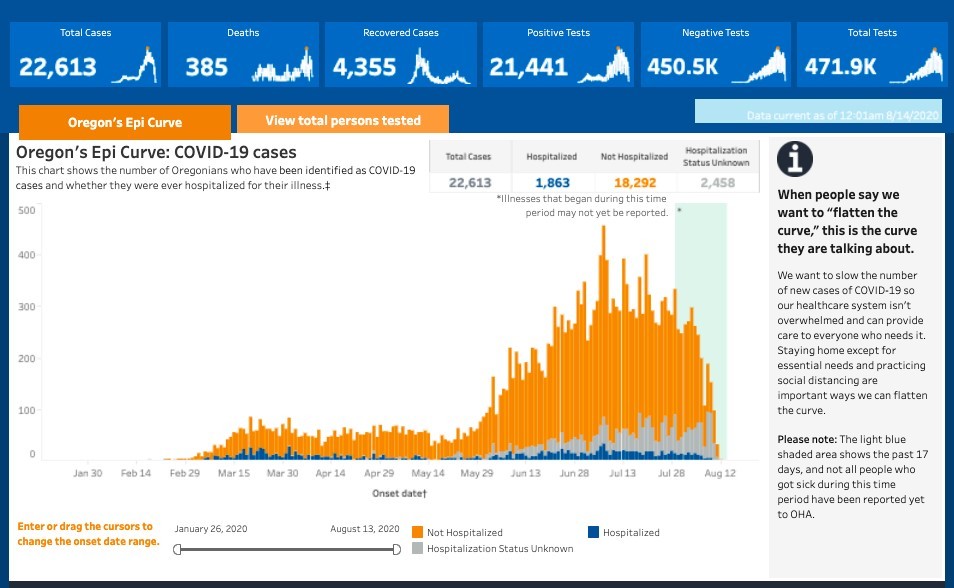Image resolution: width=954 pixels, height=588 pixels.
Task: Click the Negative Tests sparkline chart
Action: point(759,66)
